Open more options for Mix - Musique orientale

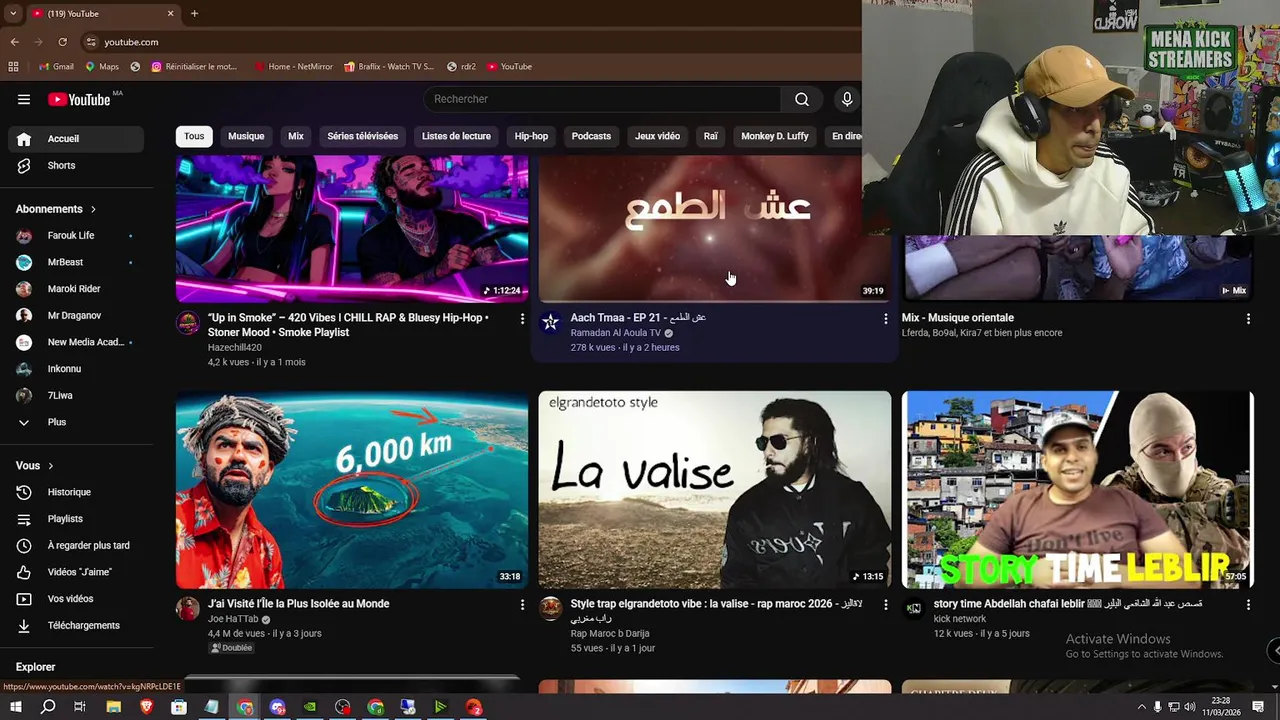(1248, 319)
